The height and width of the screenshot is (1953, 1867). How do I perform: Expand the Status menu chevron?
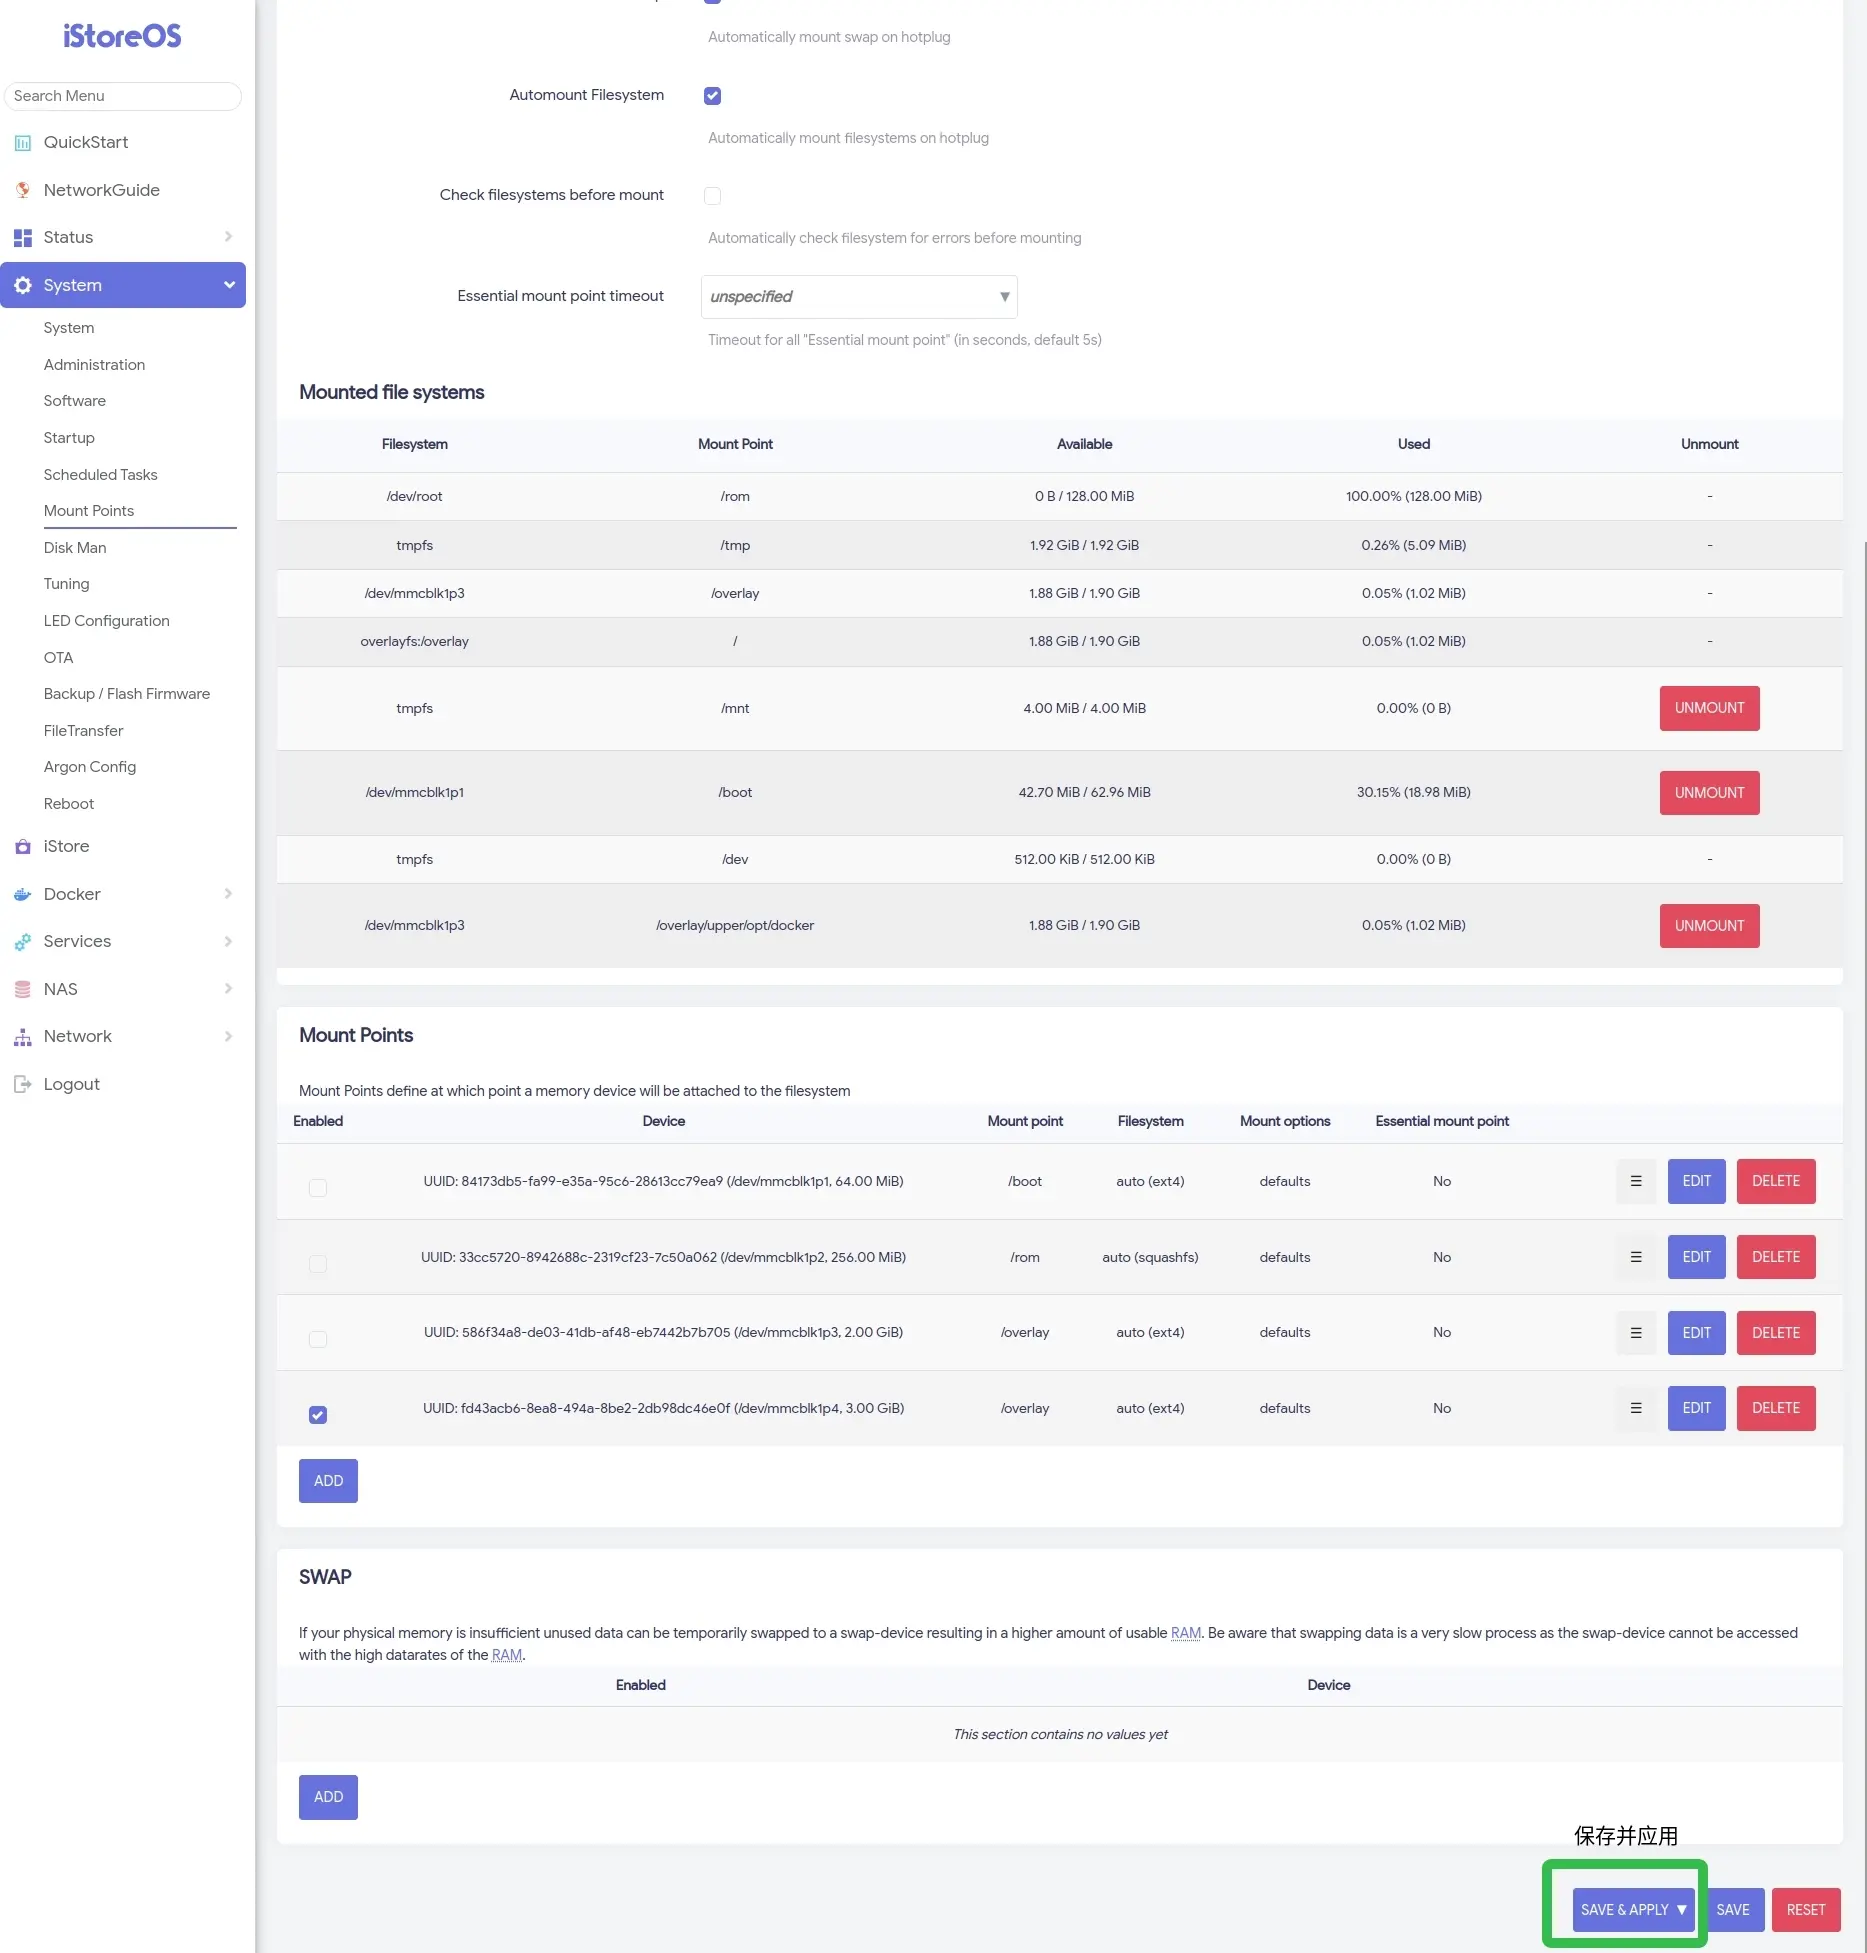(228, 237)
